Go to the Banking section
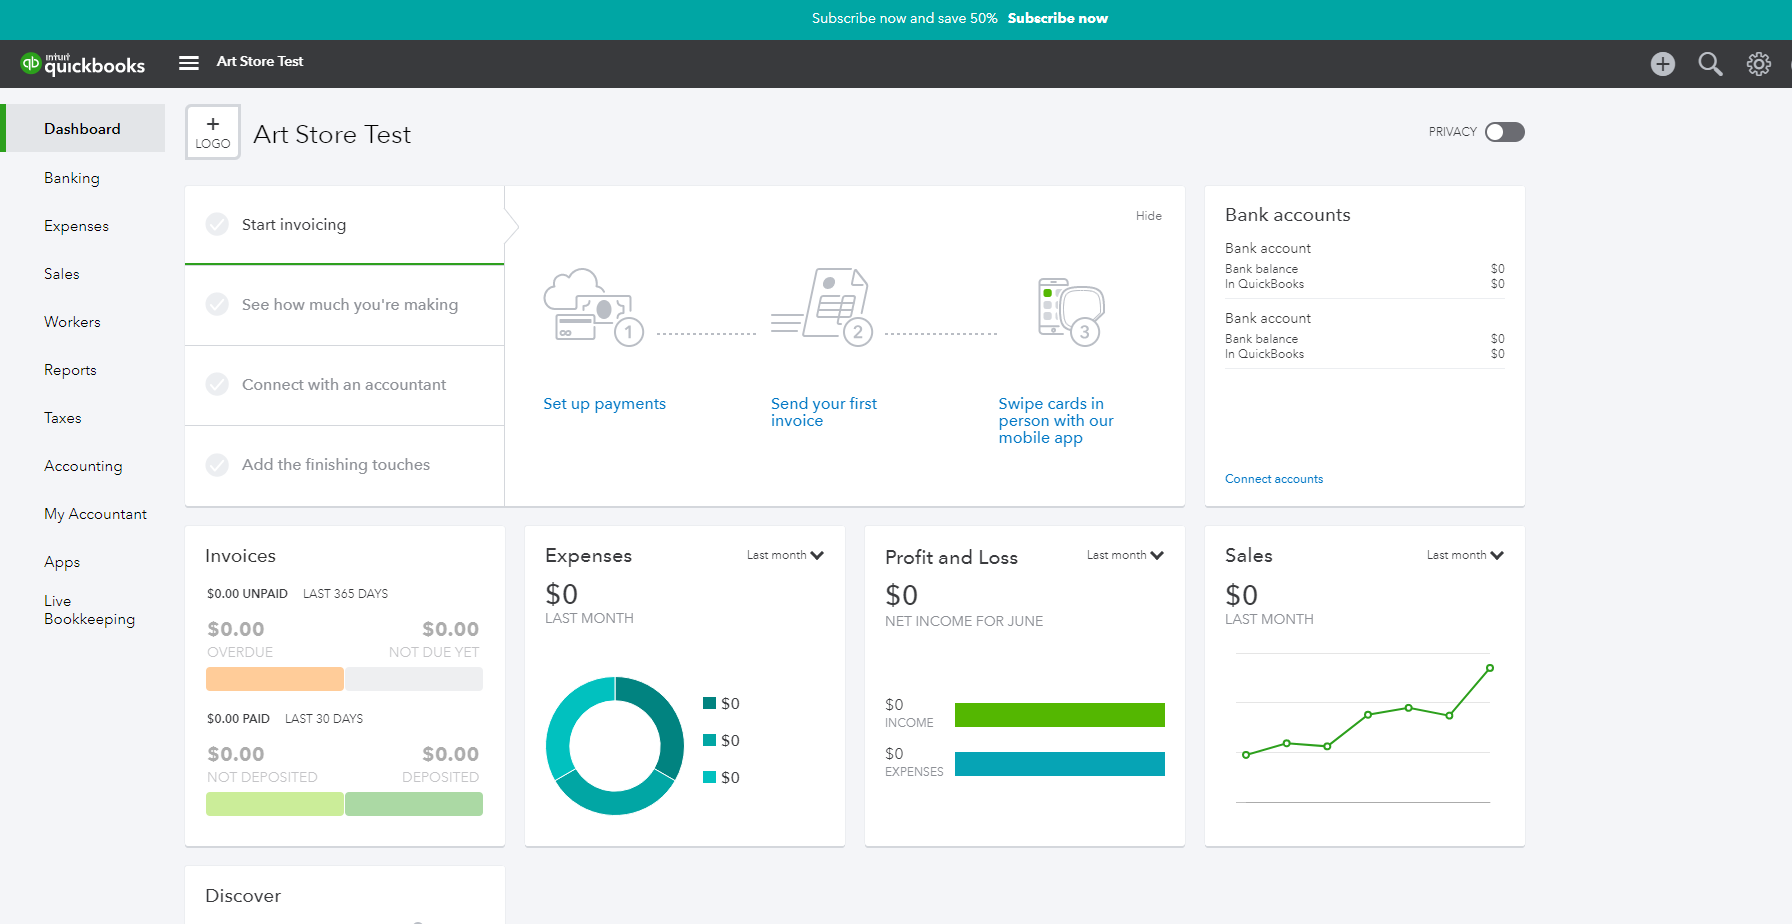Viewport: 1792px width, 924px height. click(71, 177)
